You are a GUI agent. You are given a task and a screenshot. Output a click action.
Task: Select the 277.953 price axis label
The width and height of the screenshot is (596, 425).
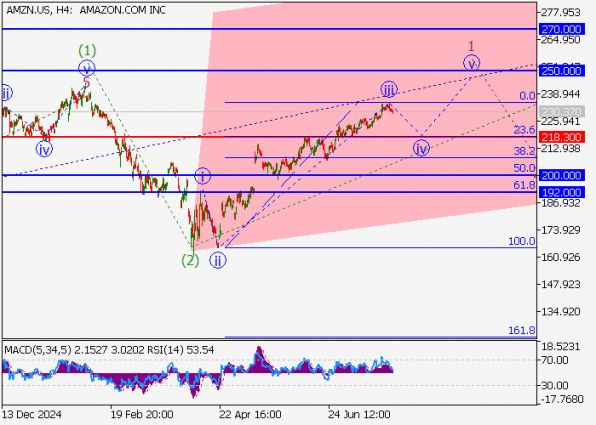(x=561, y=13)
